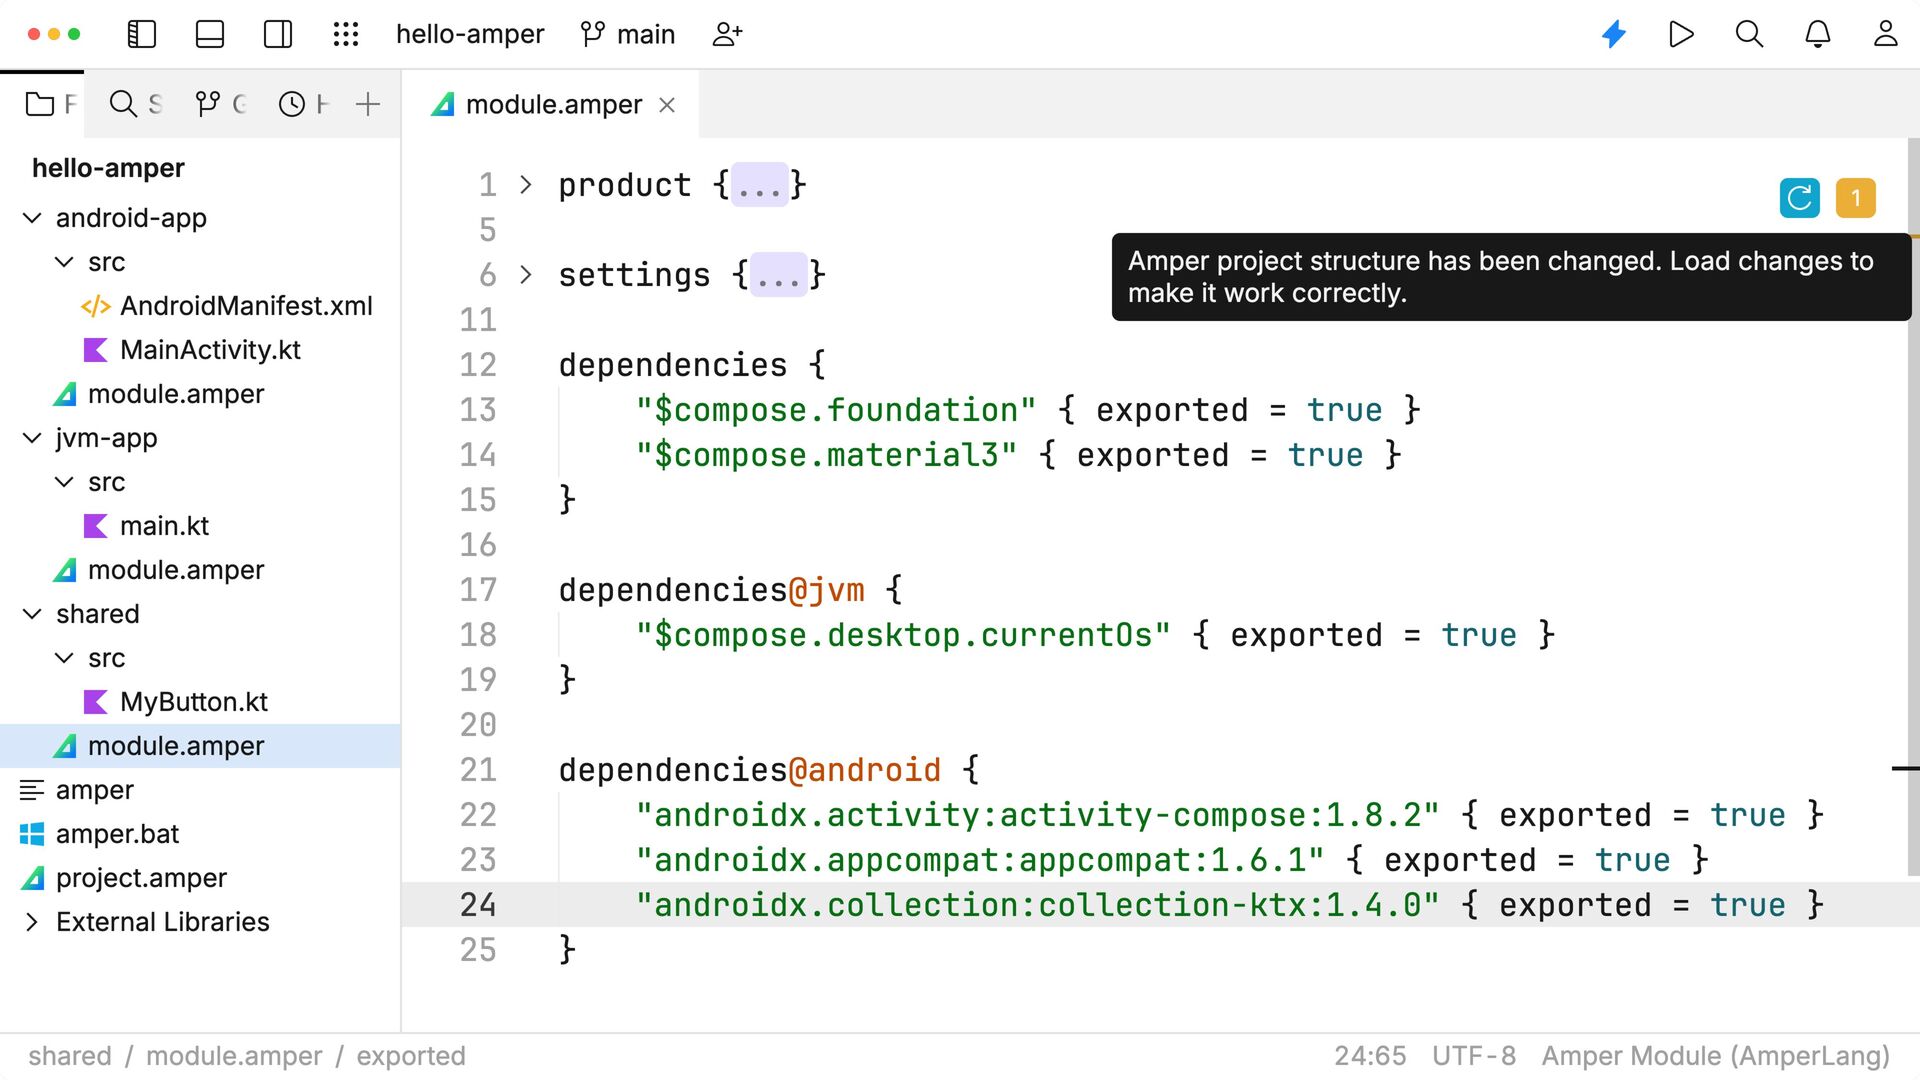
Task: Expand the folded settings block
Action: point(526,275)
